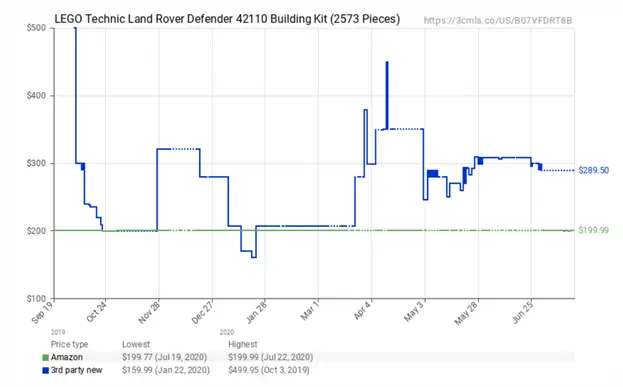Click the green Amazon legend swatch
The width and height of the screenshot is (623, 387).
tap(46, 358)
